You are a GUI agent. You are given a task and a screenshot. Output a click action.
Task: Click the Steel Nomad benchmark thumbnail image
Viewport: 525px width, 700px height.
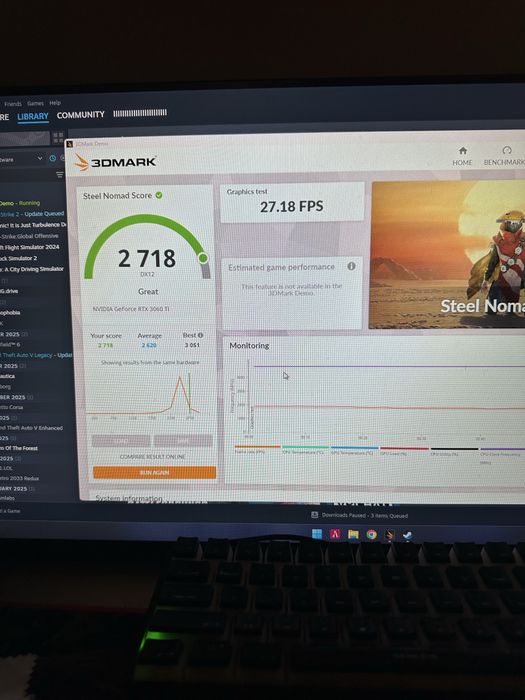448,254
